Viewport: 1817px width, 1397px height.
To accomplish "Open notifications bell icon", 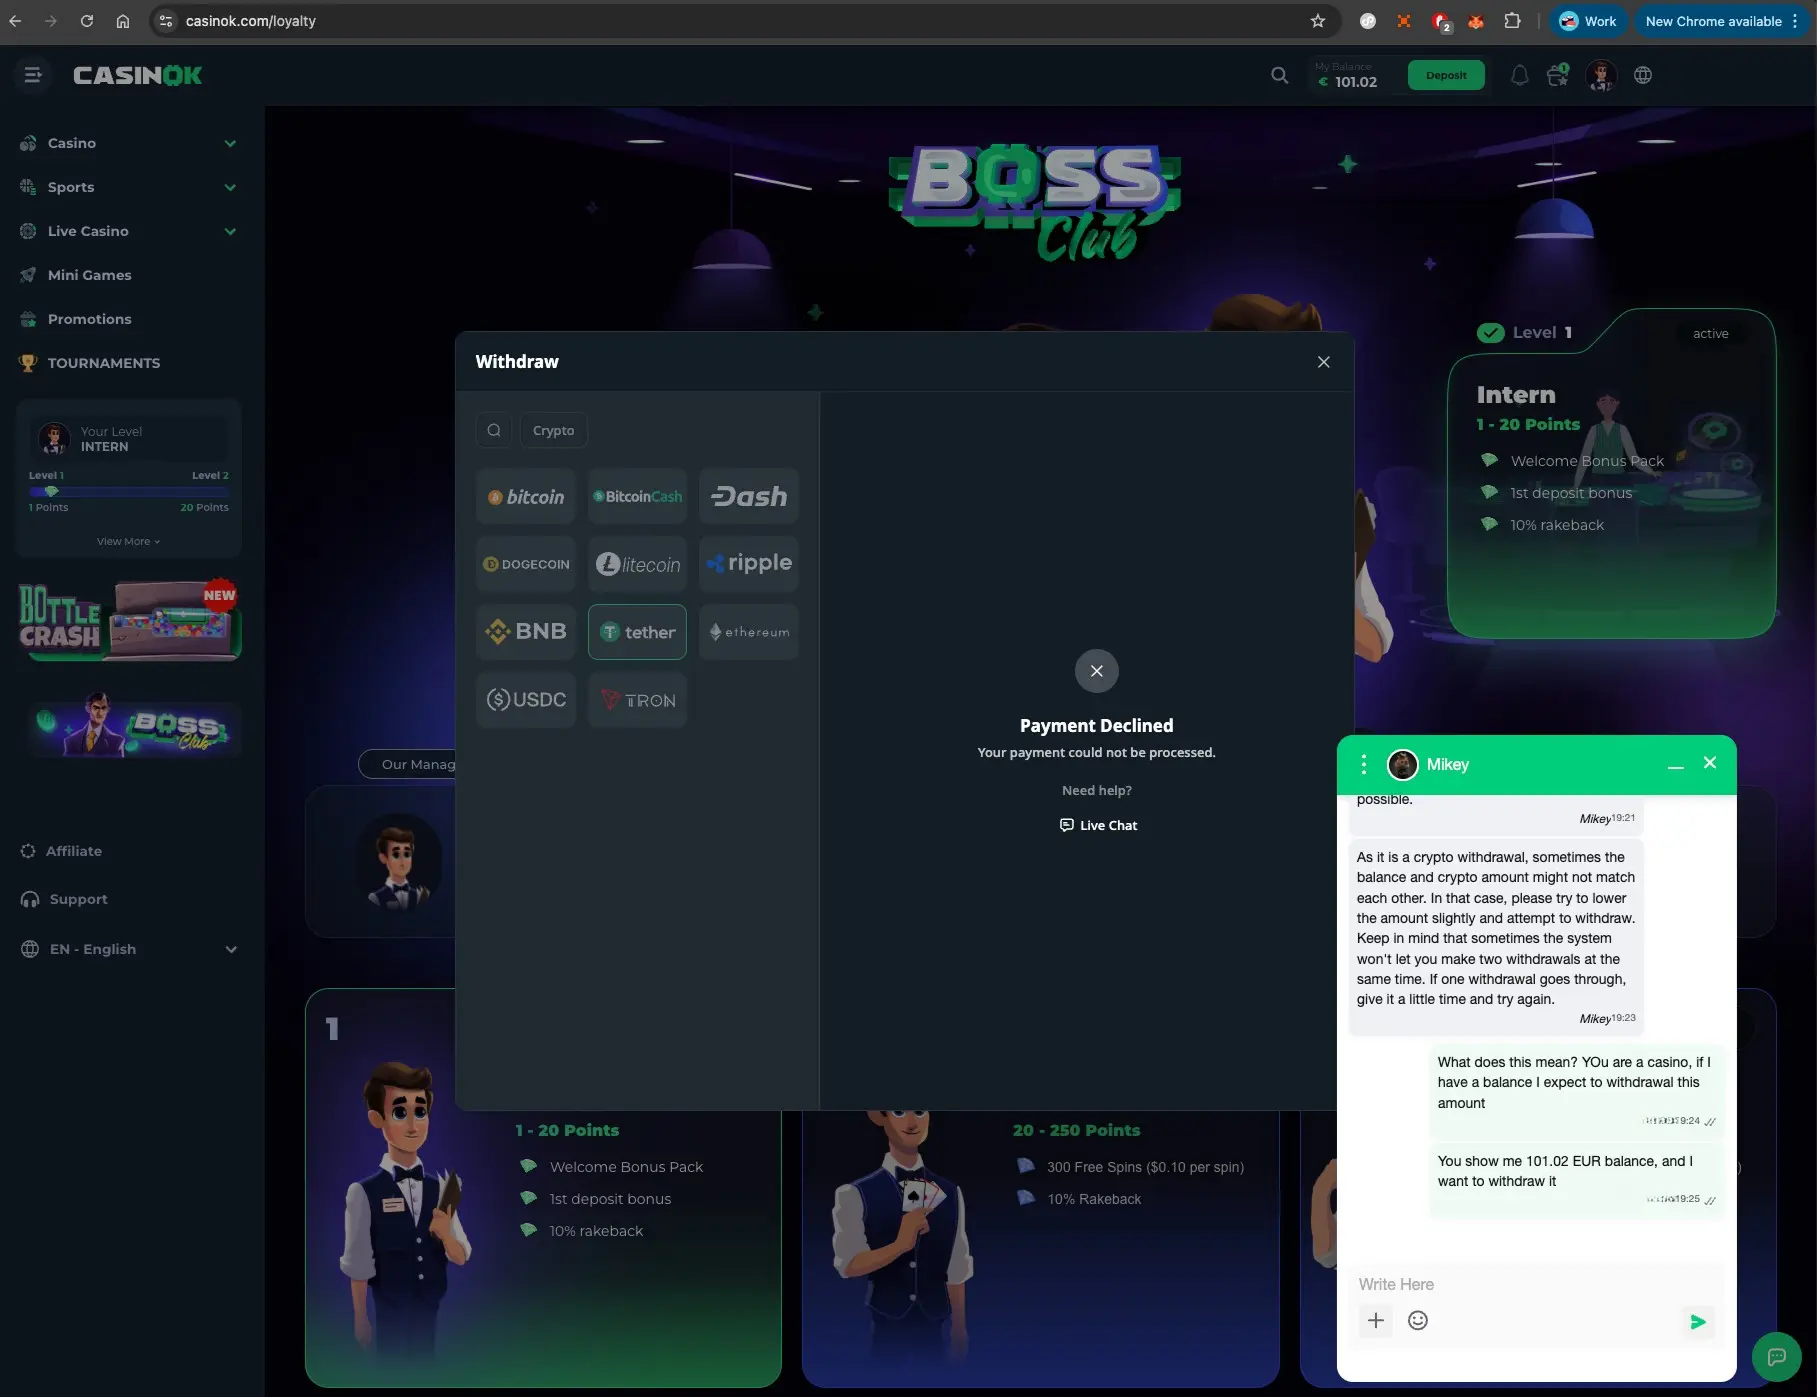I will pyautogui.click(x=1519, y=75).
